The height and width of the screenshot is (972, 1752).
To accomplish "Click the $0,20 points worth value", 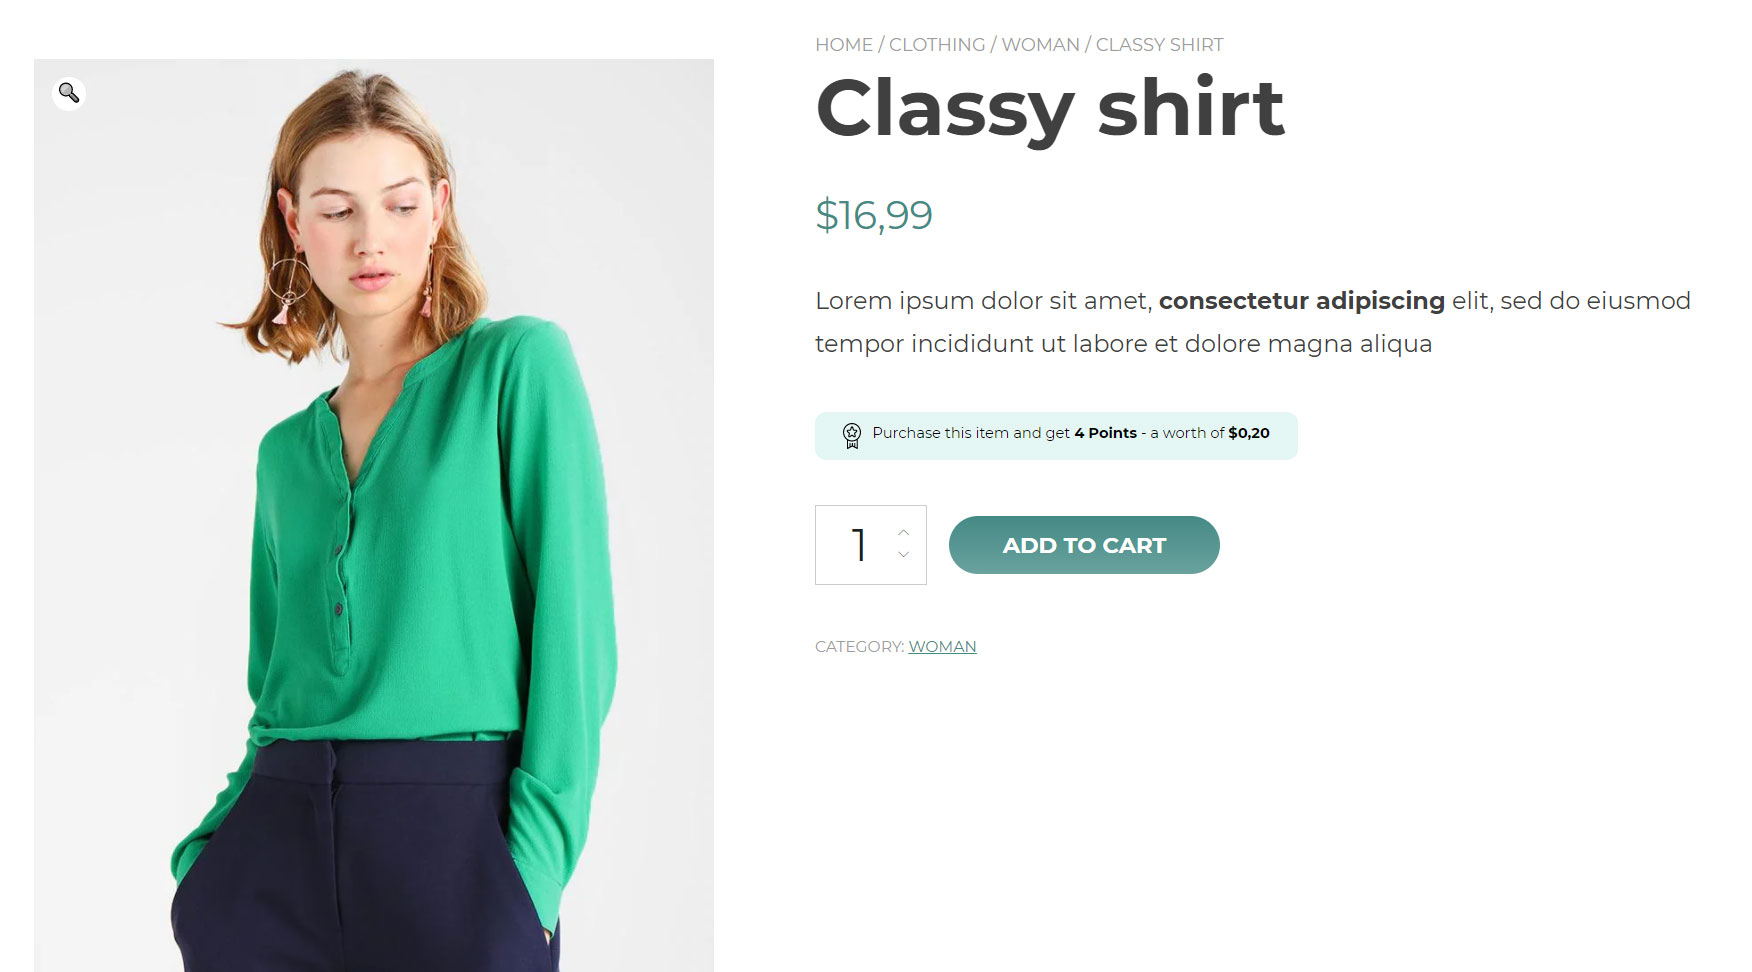I will 1248,433.
